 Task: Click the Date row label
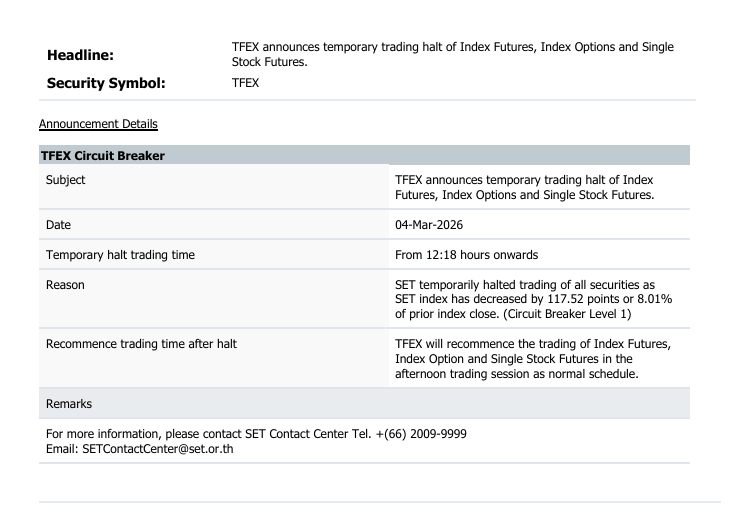[59, 227]
